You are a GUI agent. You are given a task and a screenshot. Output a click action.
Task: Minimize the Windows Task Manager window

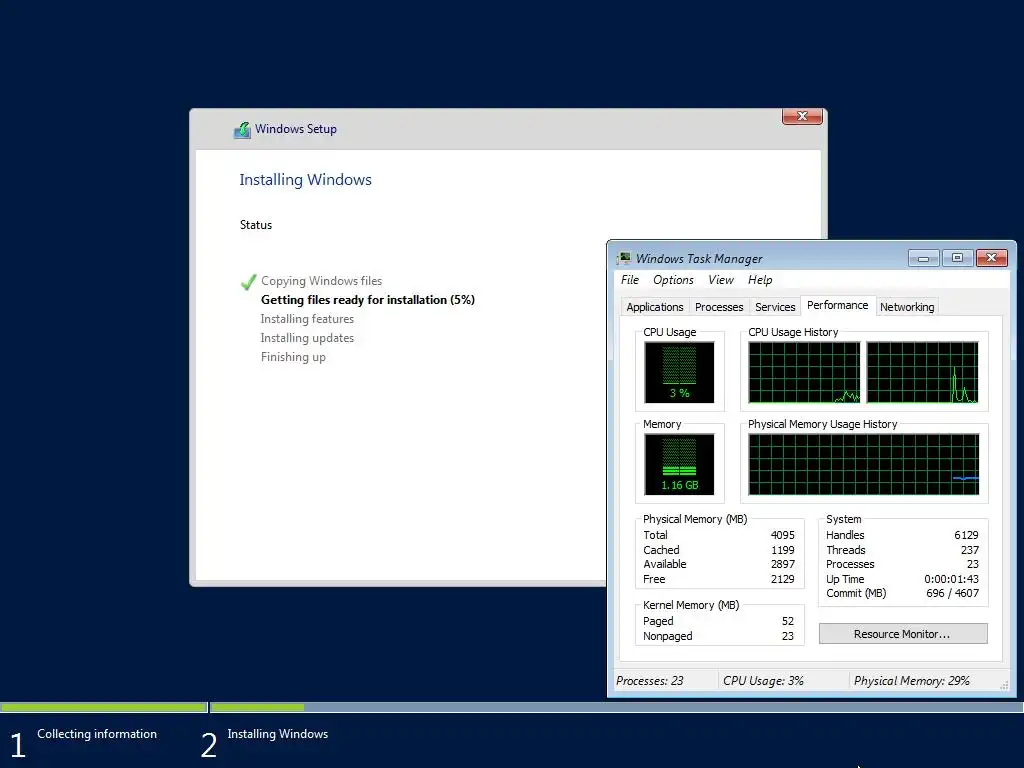coord(923,258)
